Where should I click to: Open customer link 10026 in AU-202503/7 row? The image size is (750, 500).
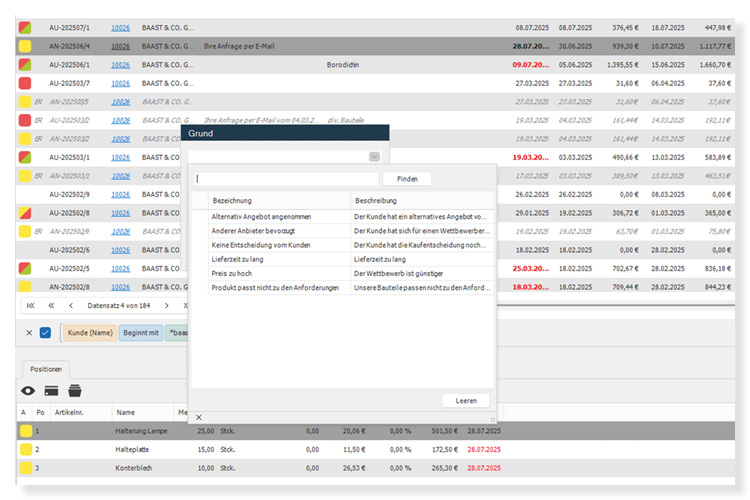(121, 83)
